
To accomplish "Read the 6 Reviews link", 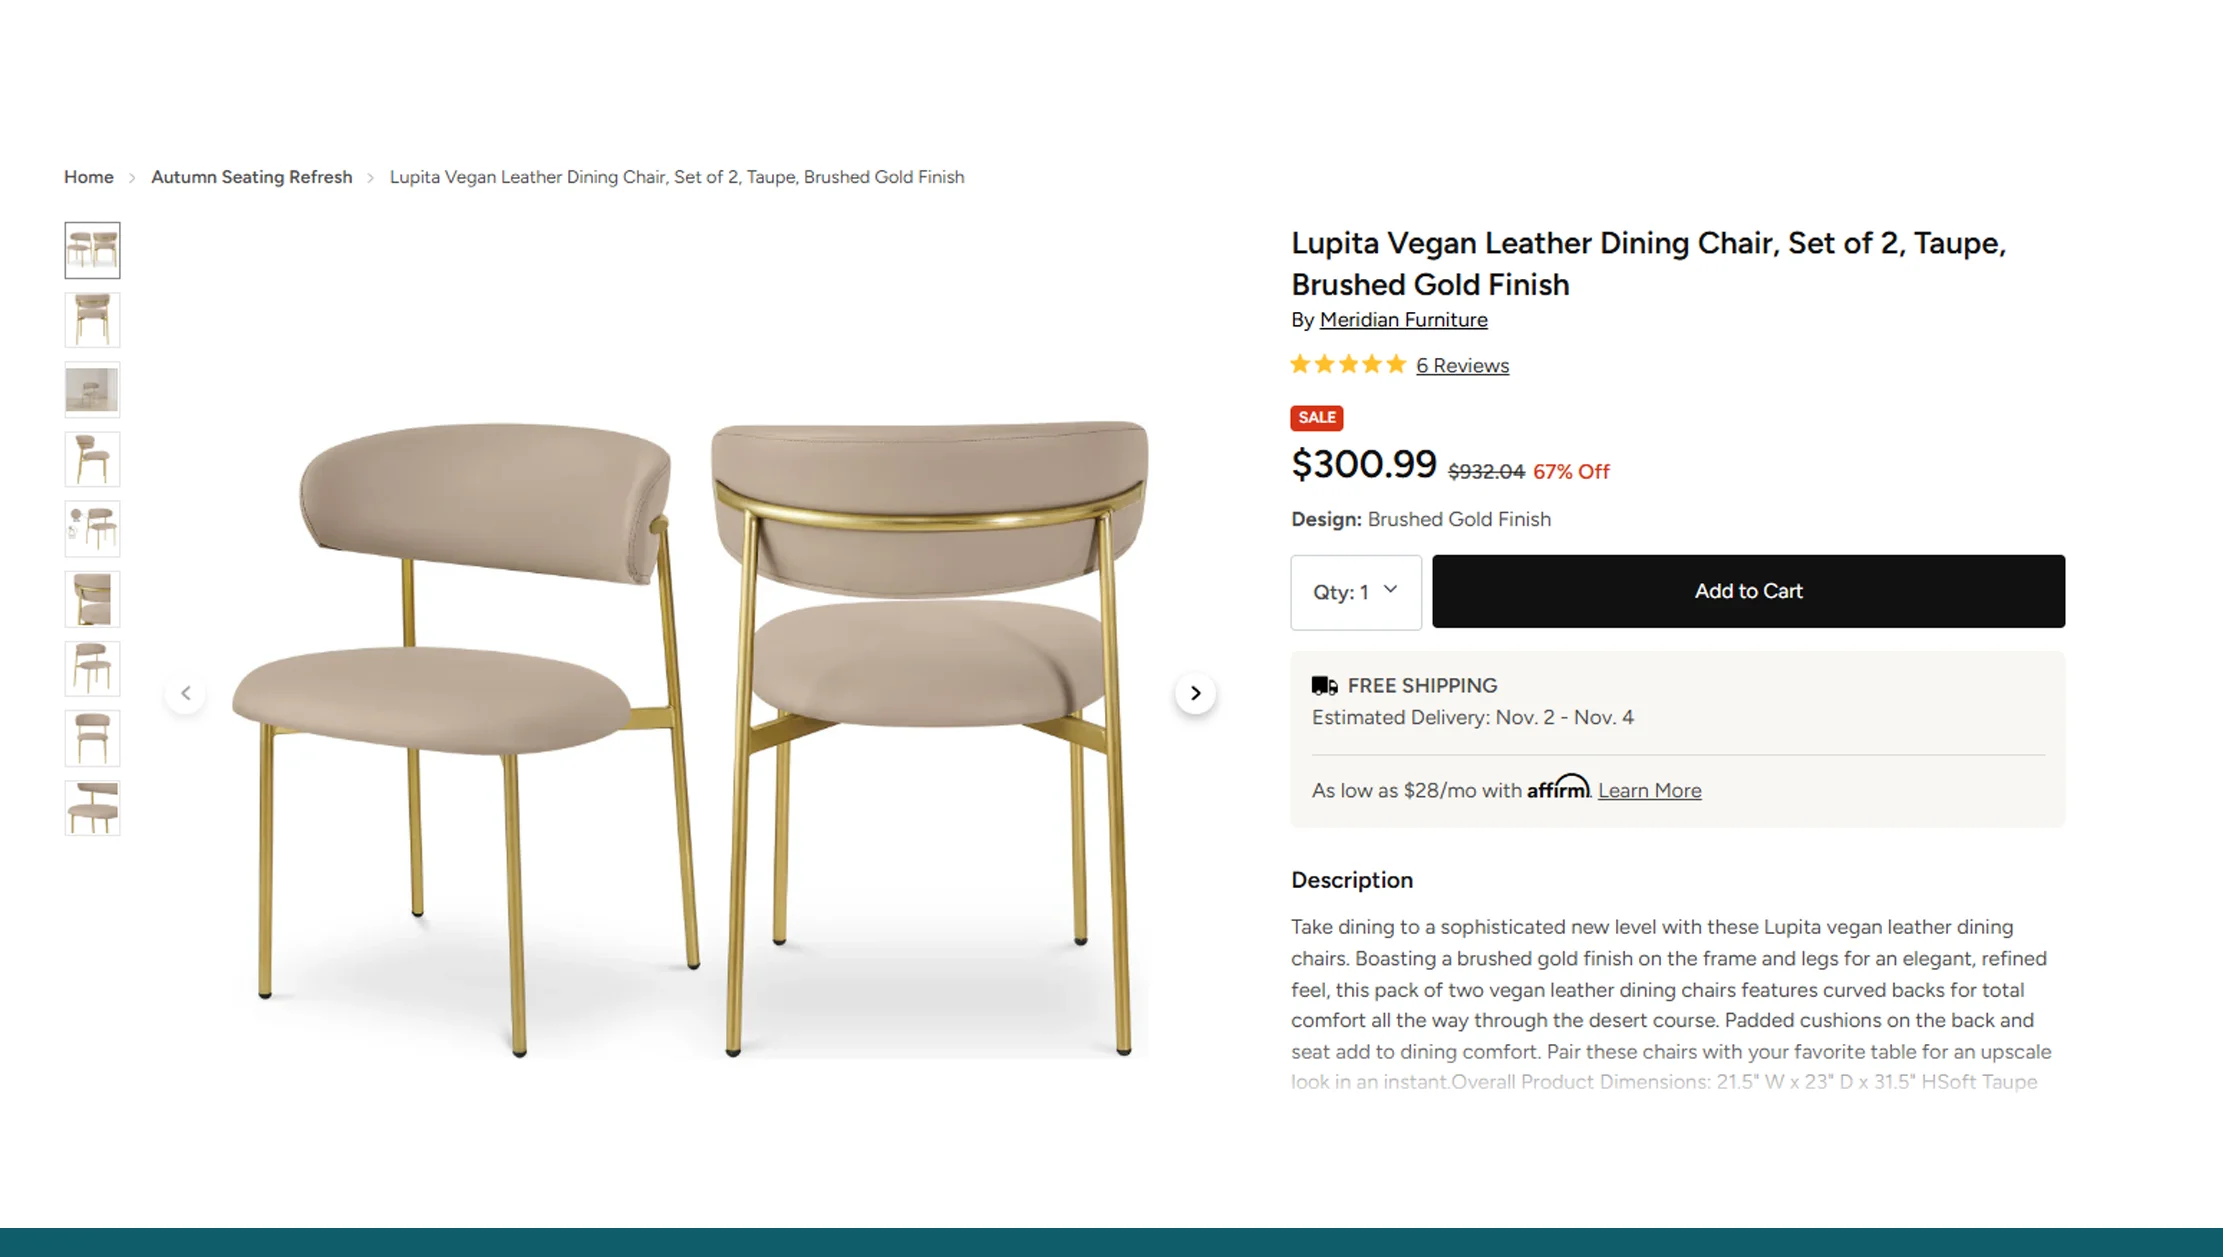I will 1462,366.
